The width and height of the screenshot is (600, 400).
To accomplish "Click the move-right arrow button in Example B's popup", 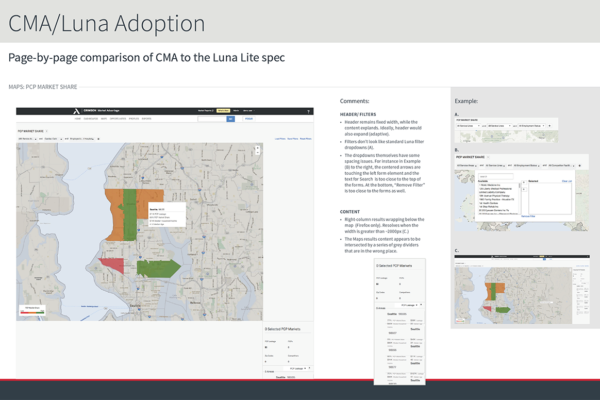I will 524,183.
